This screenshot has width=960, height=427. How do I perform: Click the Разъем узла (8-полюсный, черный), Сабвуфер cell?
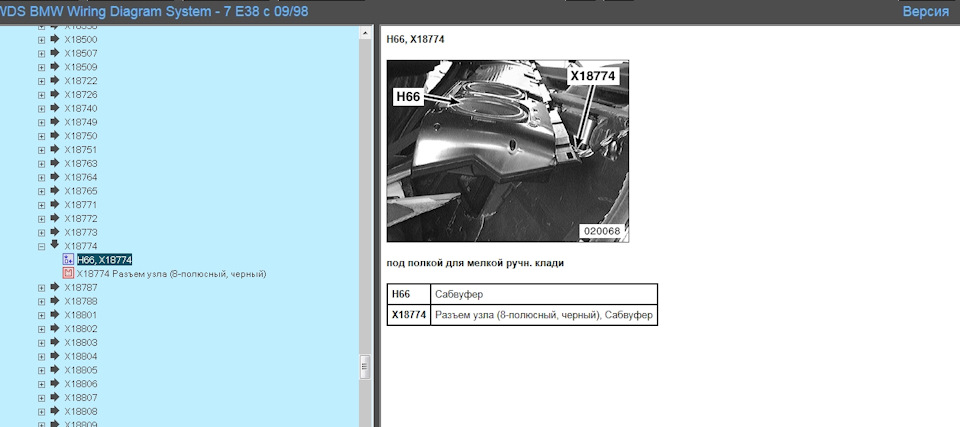click(x=544, y=315)
